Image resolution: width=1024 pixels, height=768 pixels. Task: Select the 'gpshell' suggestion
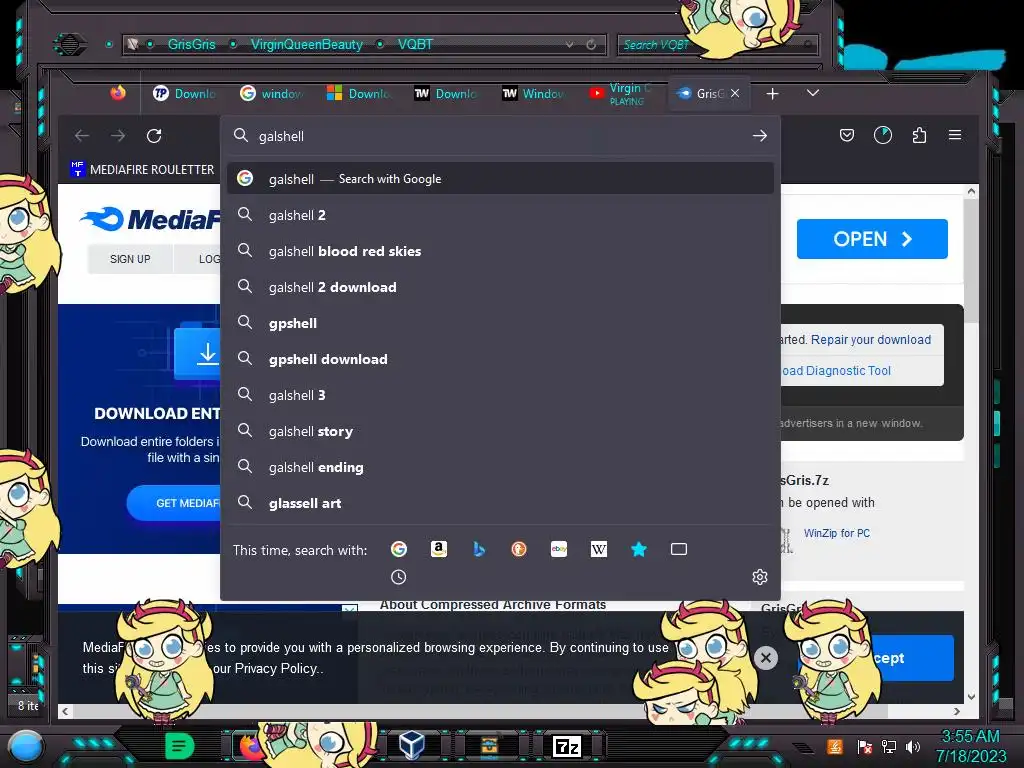[x=500, y=323]
